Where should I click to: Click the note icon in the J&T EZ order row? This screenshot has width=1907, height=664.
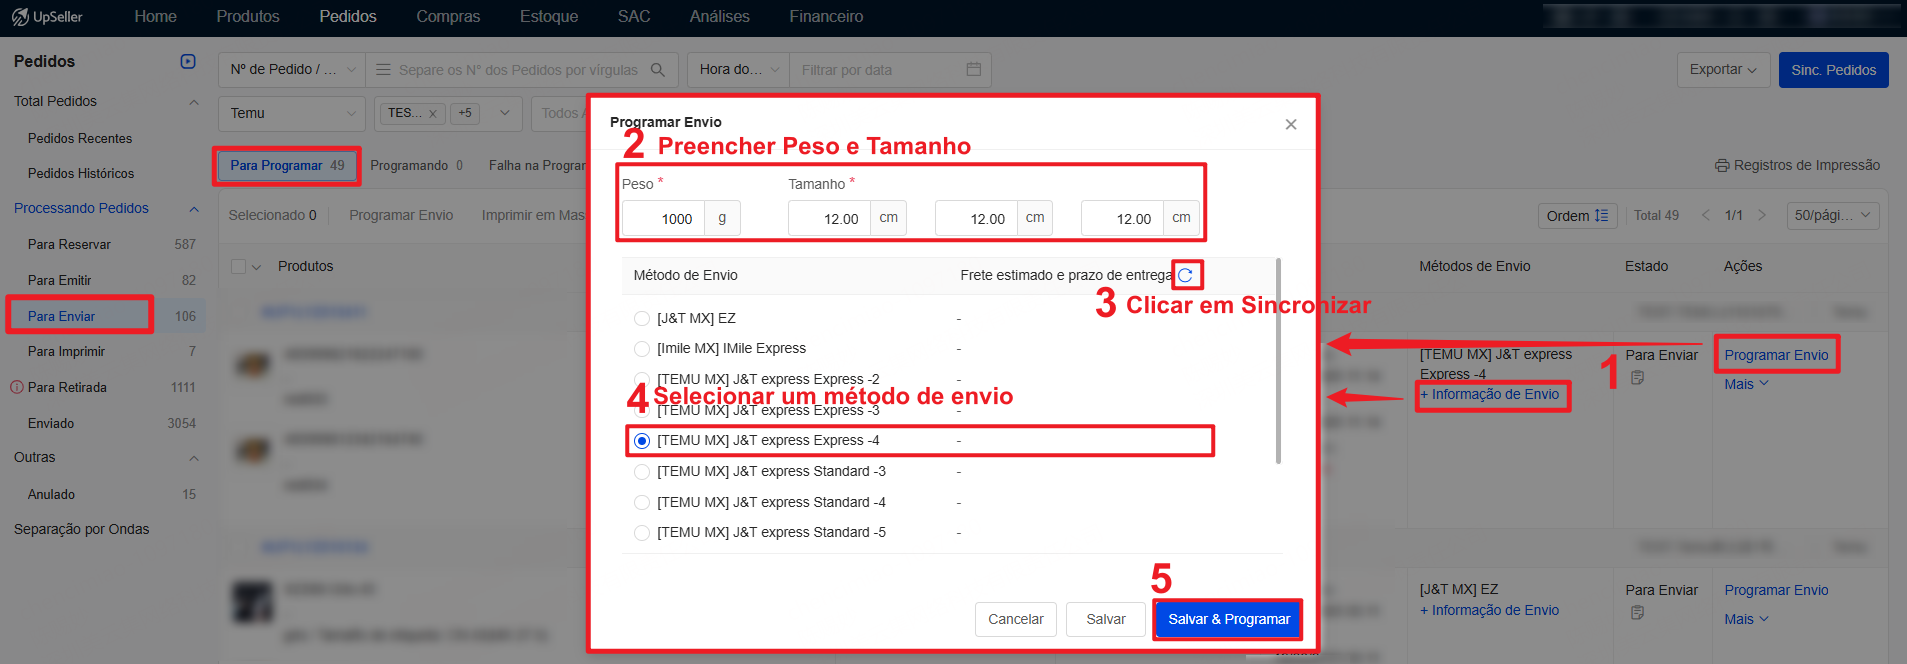pos(1637,613)
